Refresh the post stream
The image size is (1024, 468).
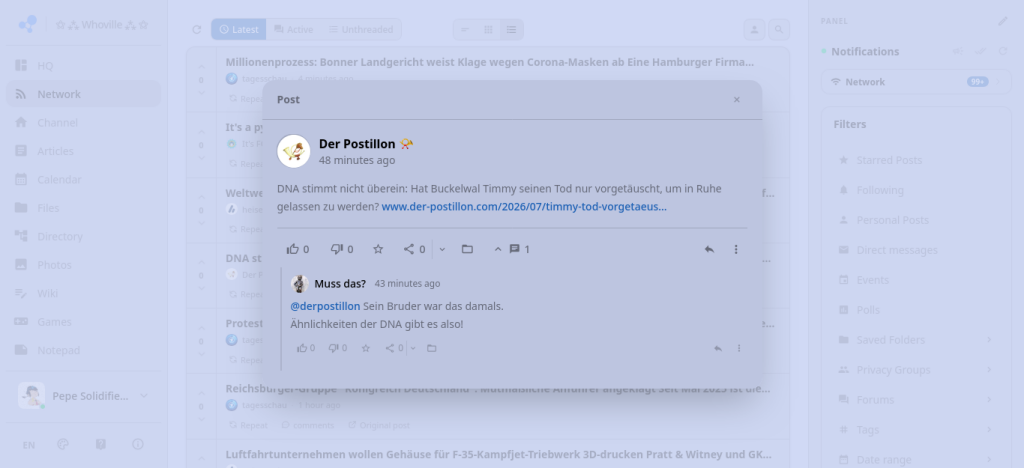[x=197, y=29]
